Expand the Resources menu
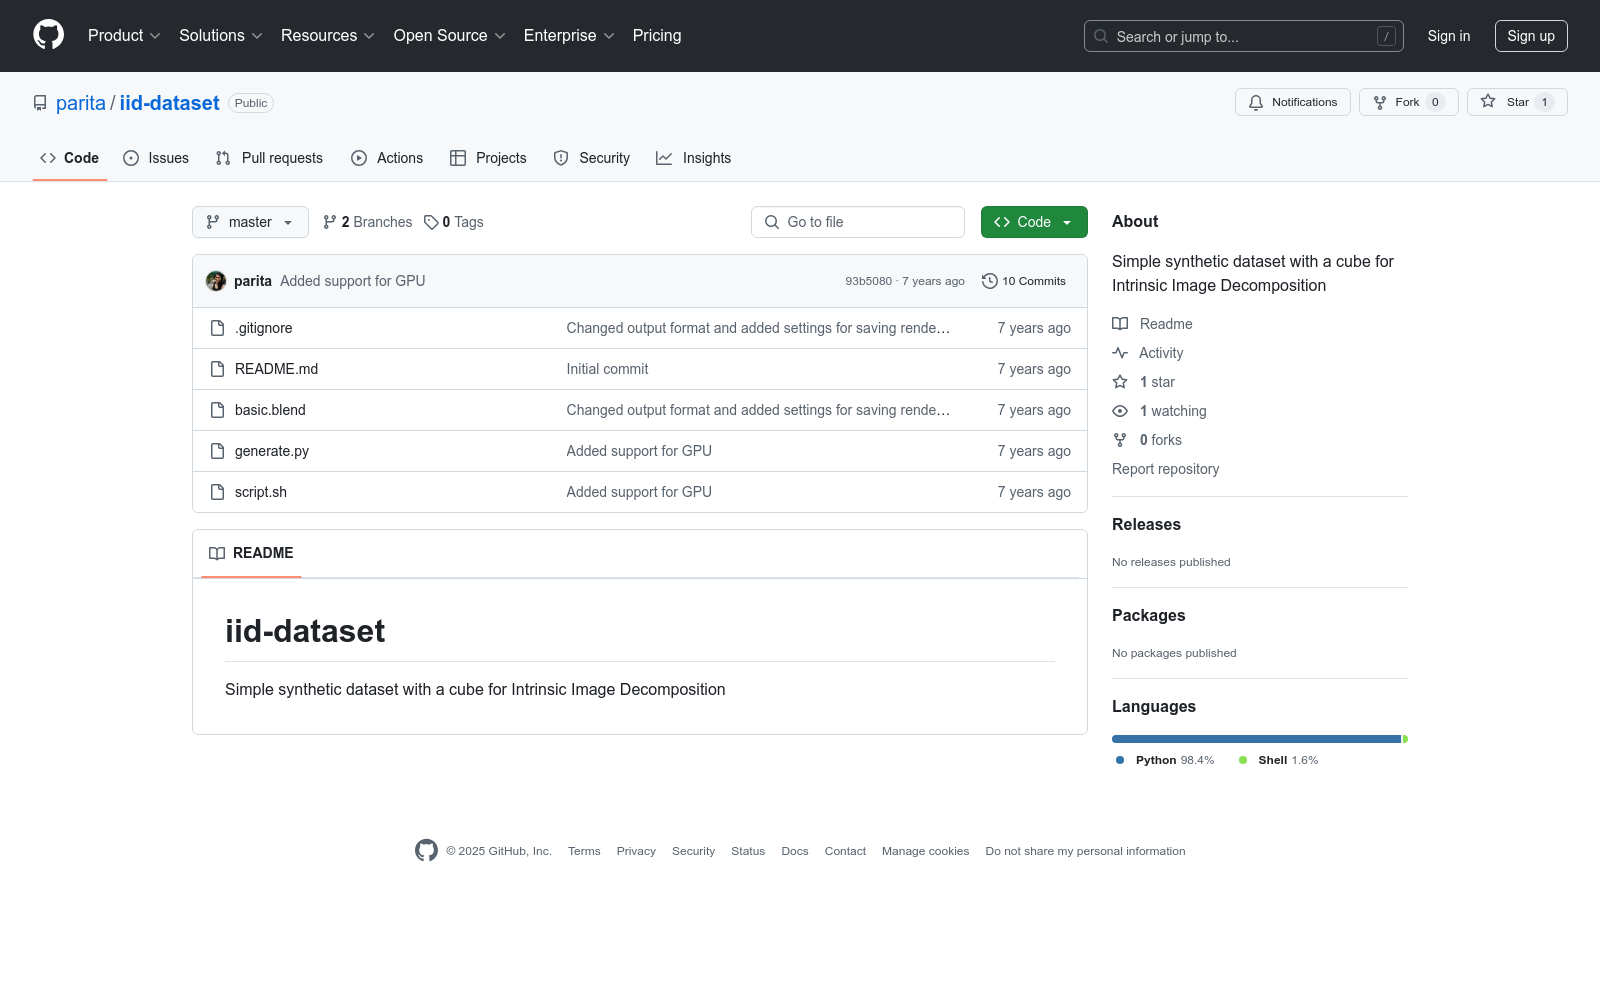The image size is (1600, 1000). (x=328, y=35)
